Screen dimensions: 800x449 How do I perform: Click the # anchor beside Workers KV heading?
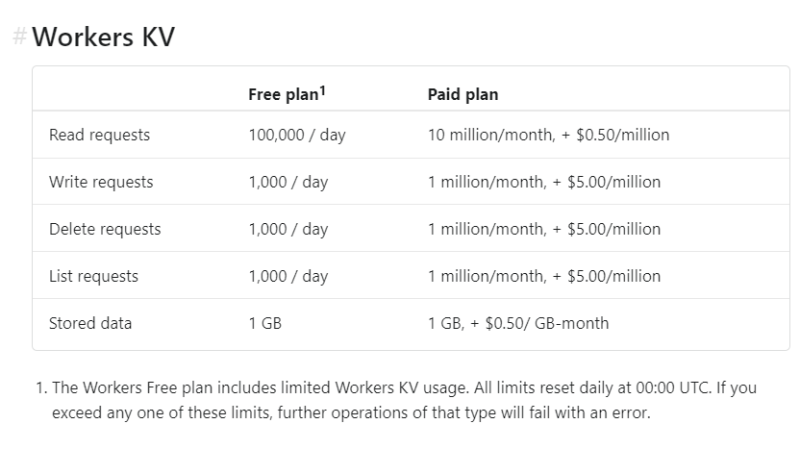point(19,38)
